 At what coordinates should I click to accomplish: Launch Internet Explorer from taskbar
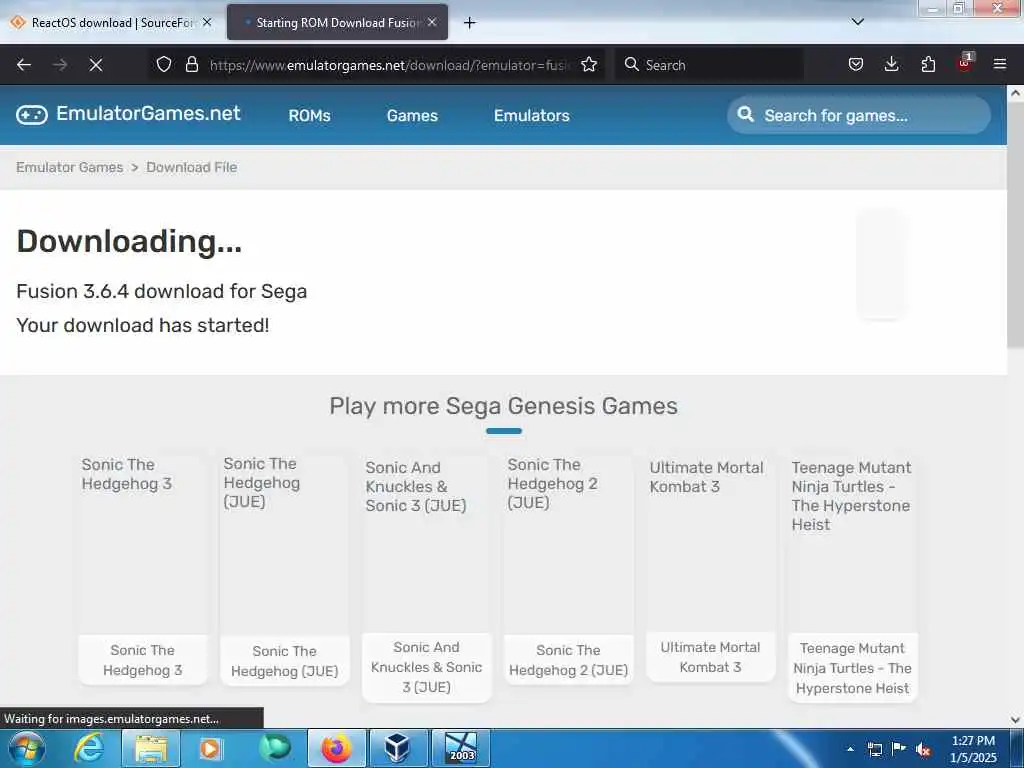[x=89, y=748]
